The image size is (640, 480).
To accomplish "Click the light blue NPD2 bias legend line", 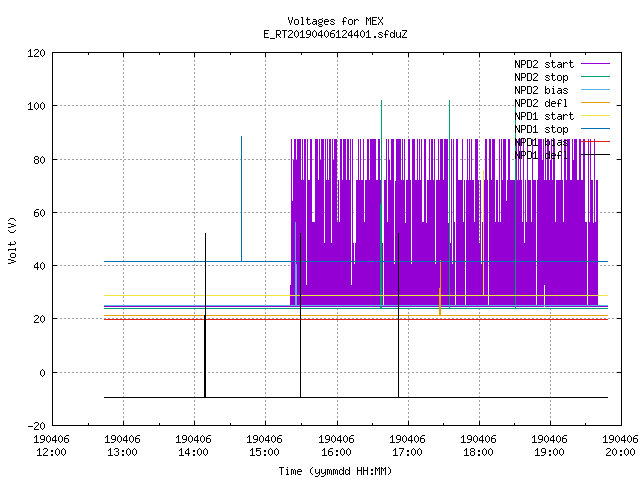I will coord(595,89).
